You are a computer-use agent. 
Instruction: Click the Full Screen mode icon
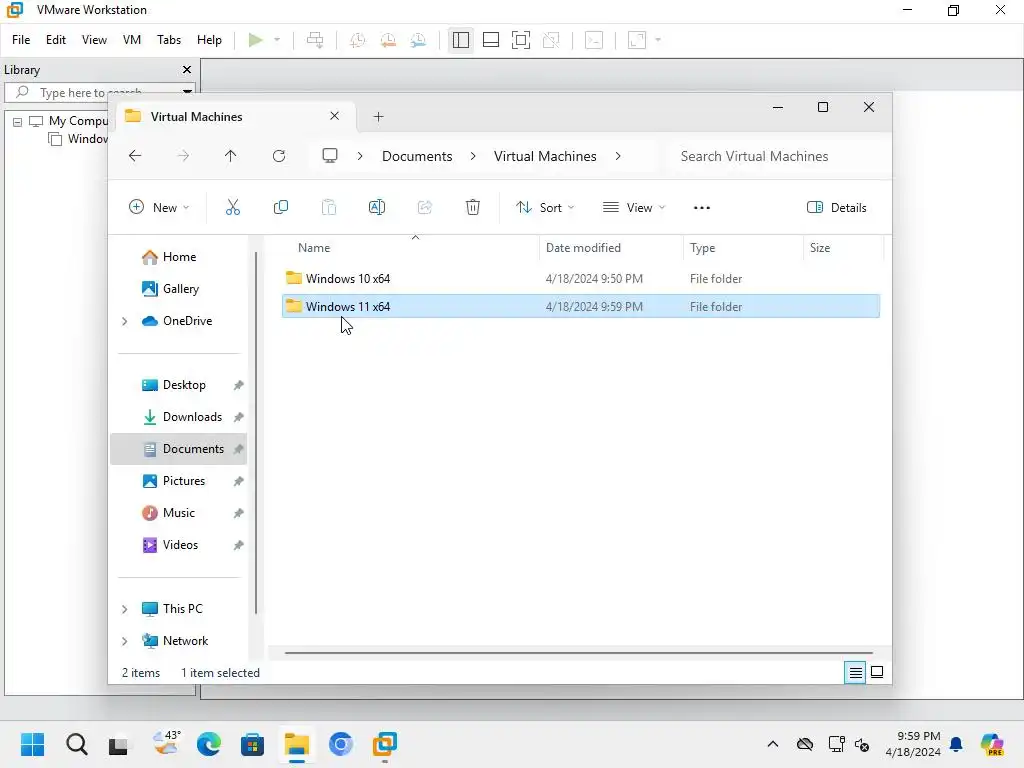point(520,40)
